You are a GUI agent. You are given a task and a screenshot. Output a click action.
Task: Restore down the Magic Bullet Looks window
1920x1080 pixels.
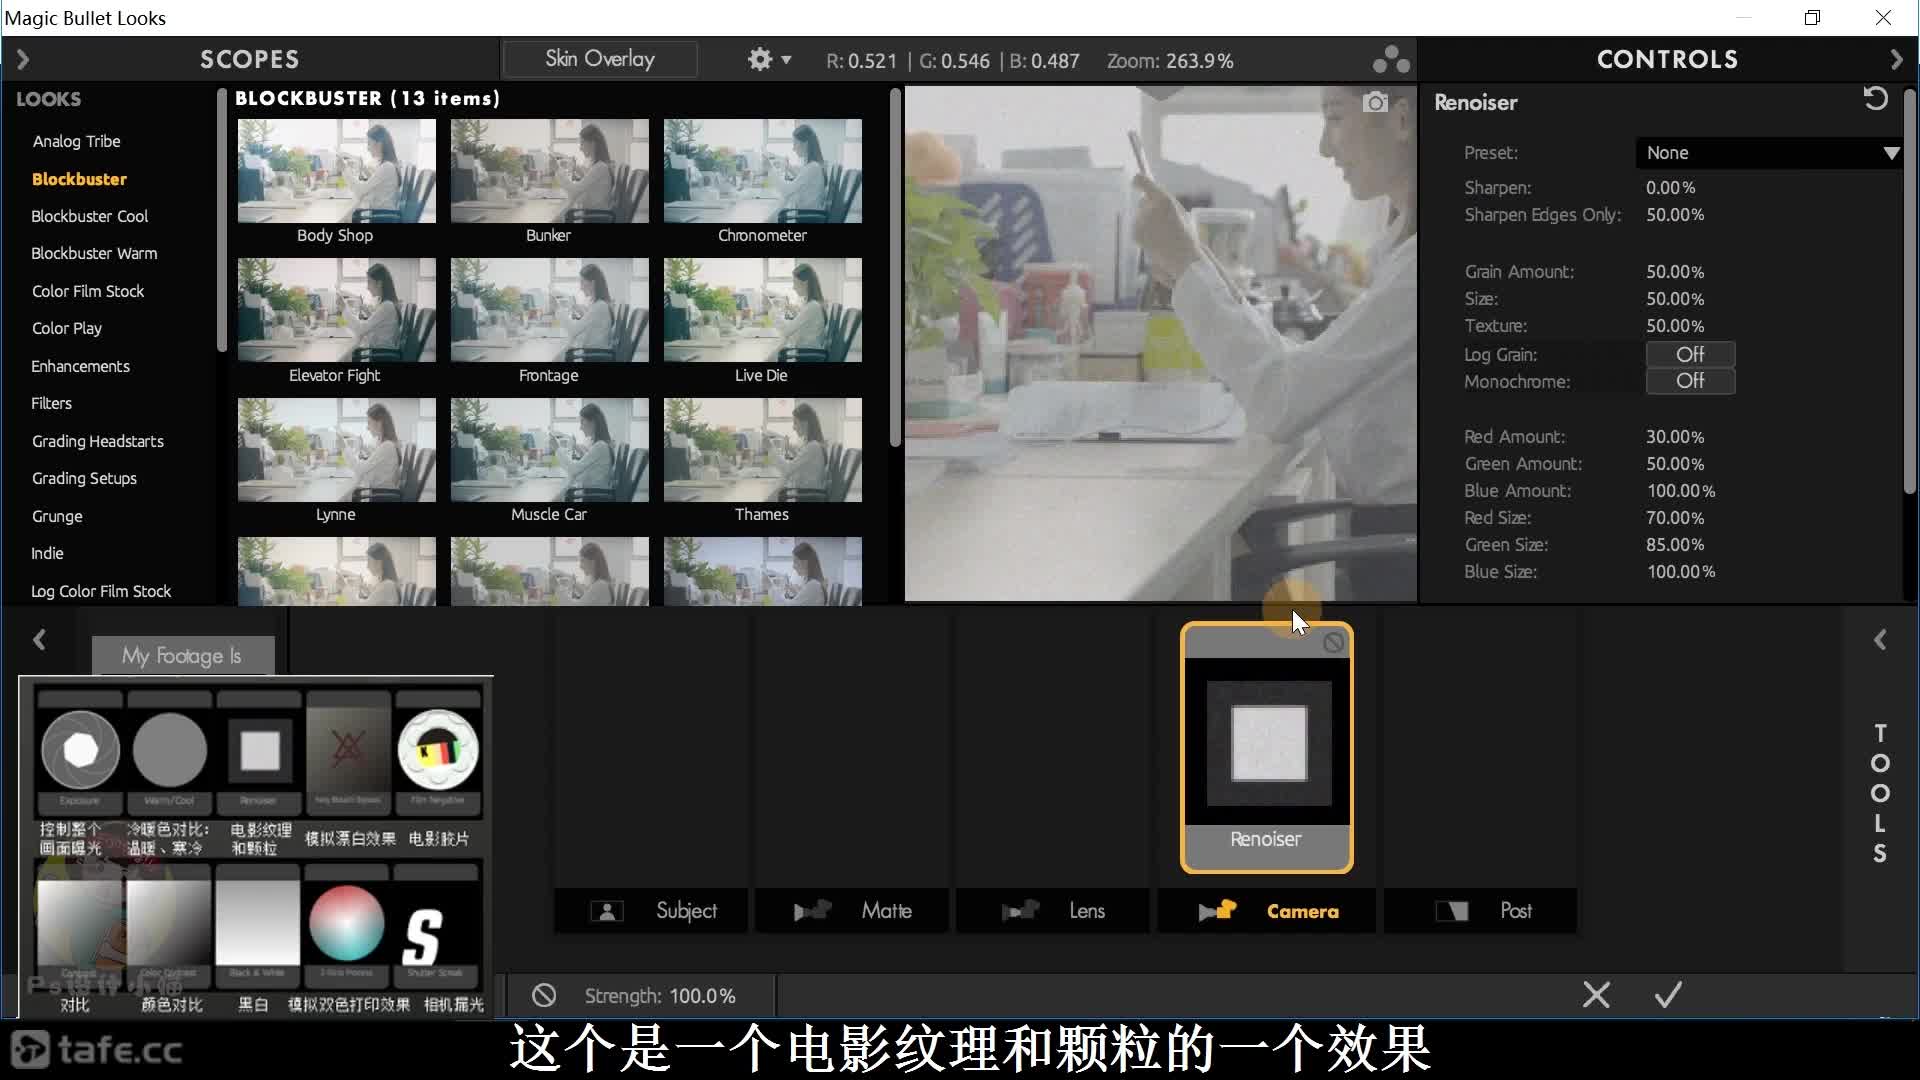pyautogui.click(x=1812, y=18)
